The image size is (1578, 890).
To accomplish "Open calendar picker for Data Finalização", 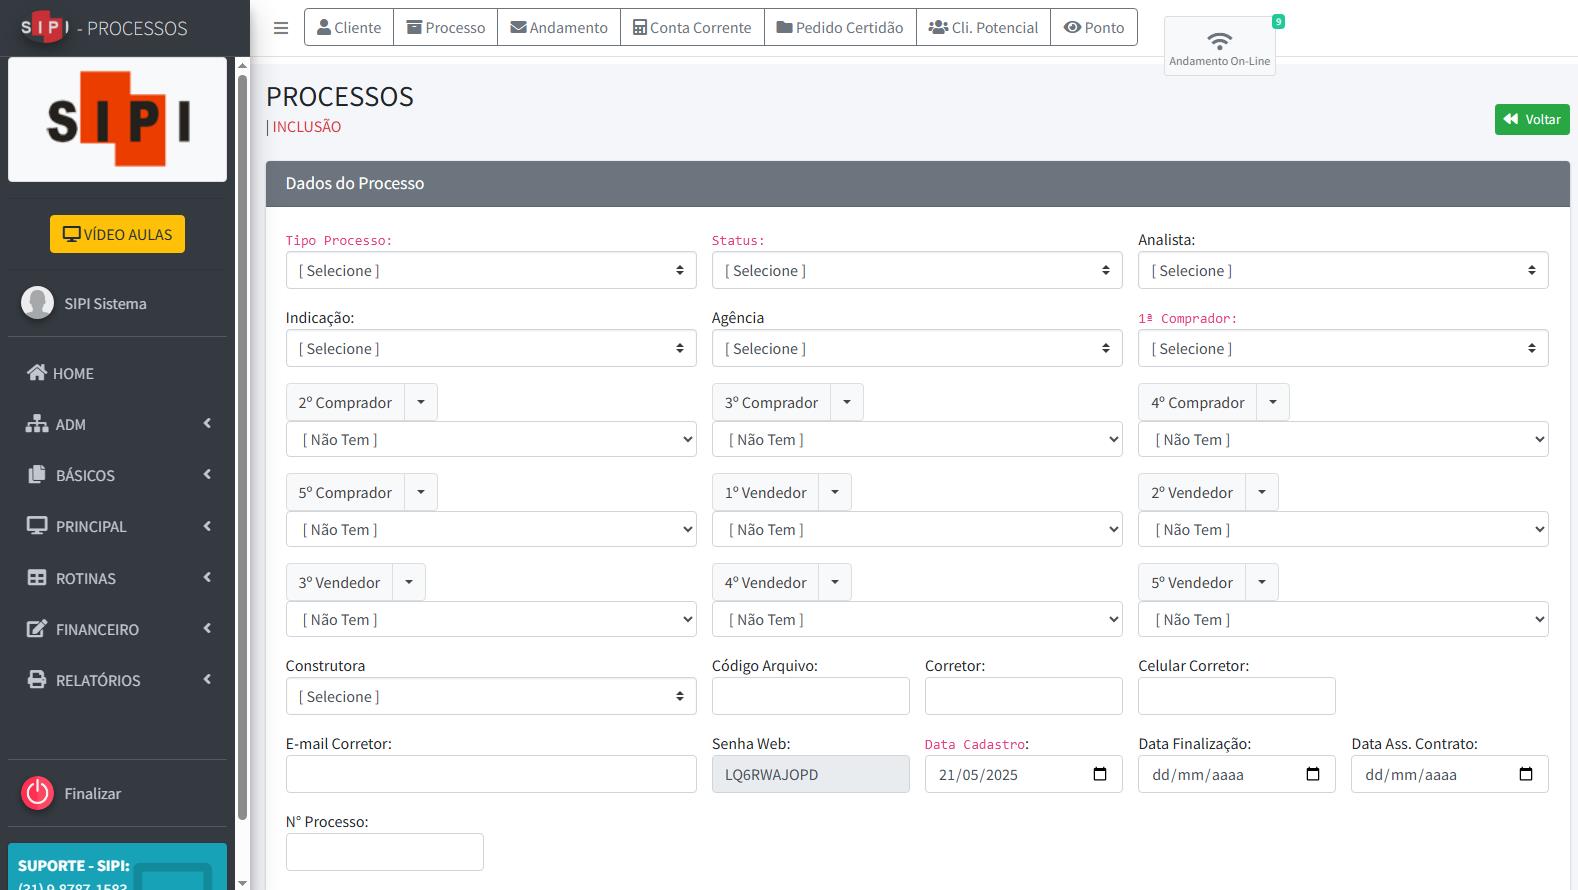I will tap(1313, 774).
